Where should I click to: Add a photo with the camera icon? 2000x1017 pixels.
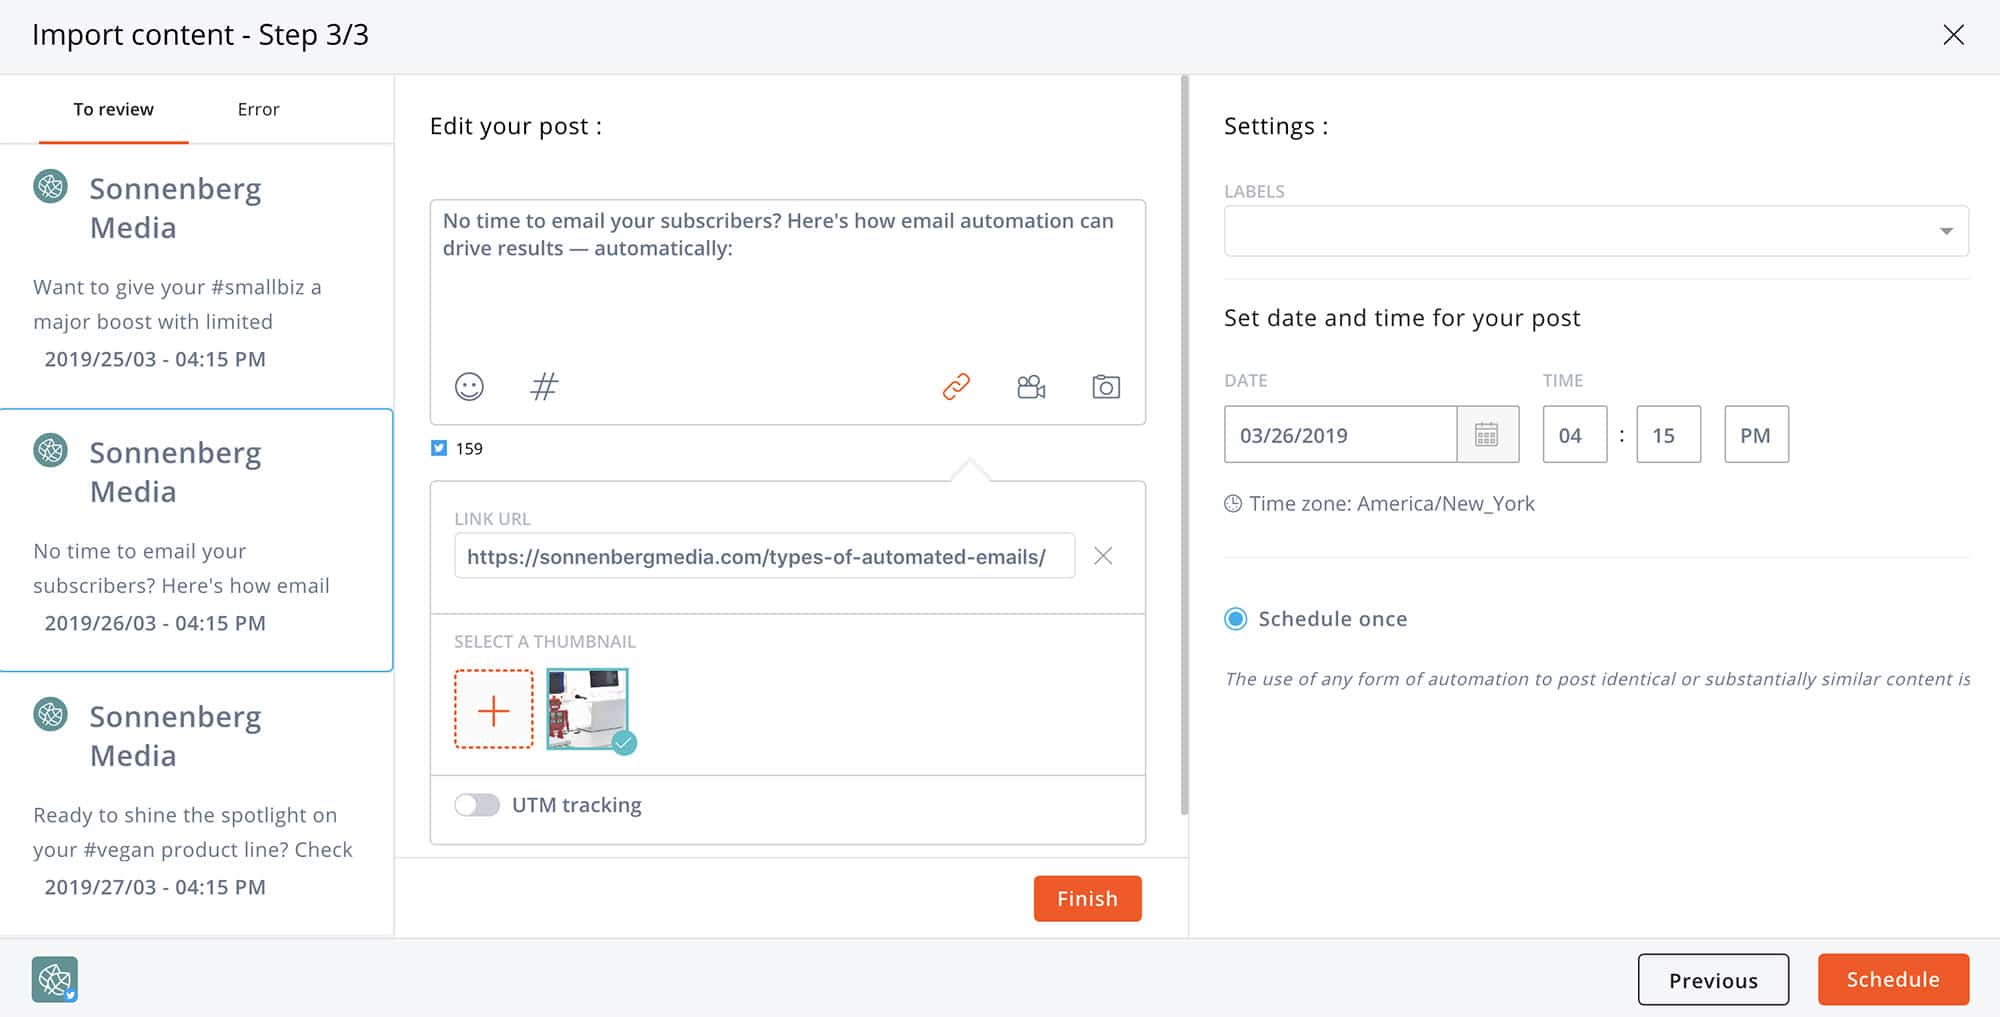pyautogui.click(x=1106, y=386)
